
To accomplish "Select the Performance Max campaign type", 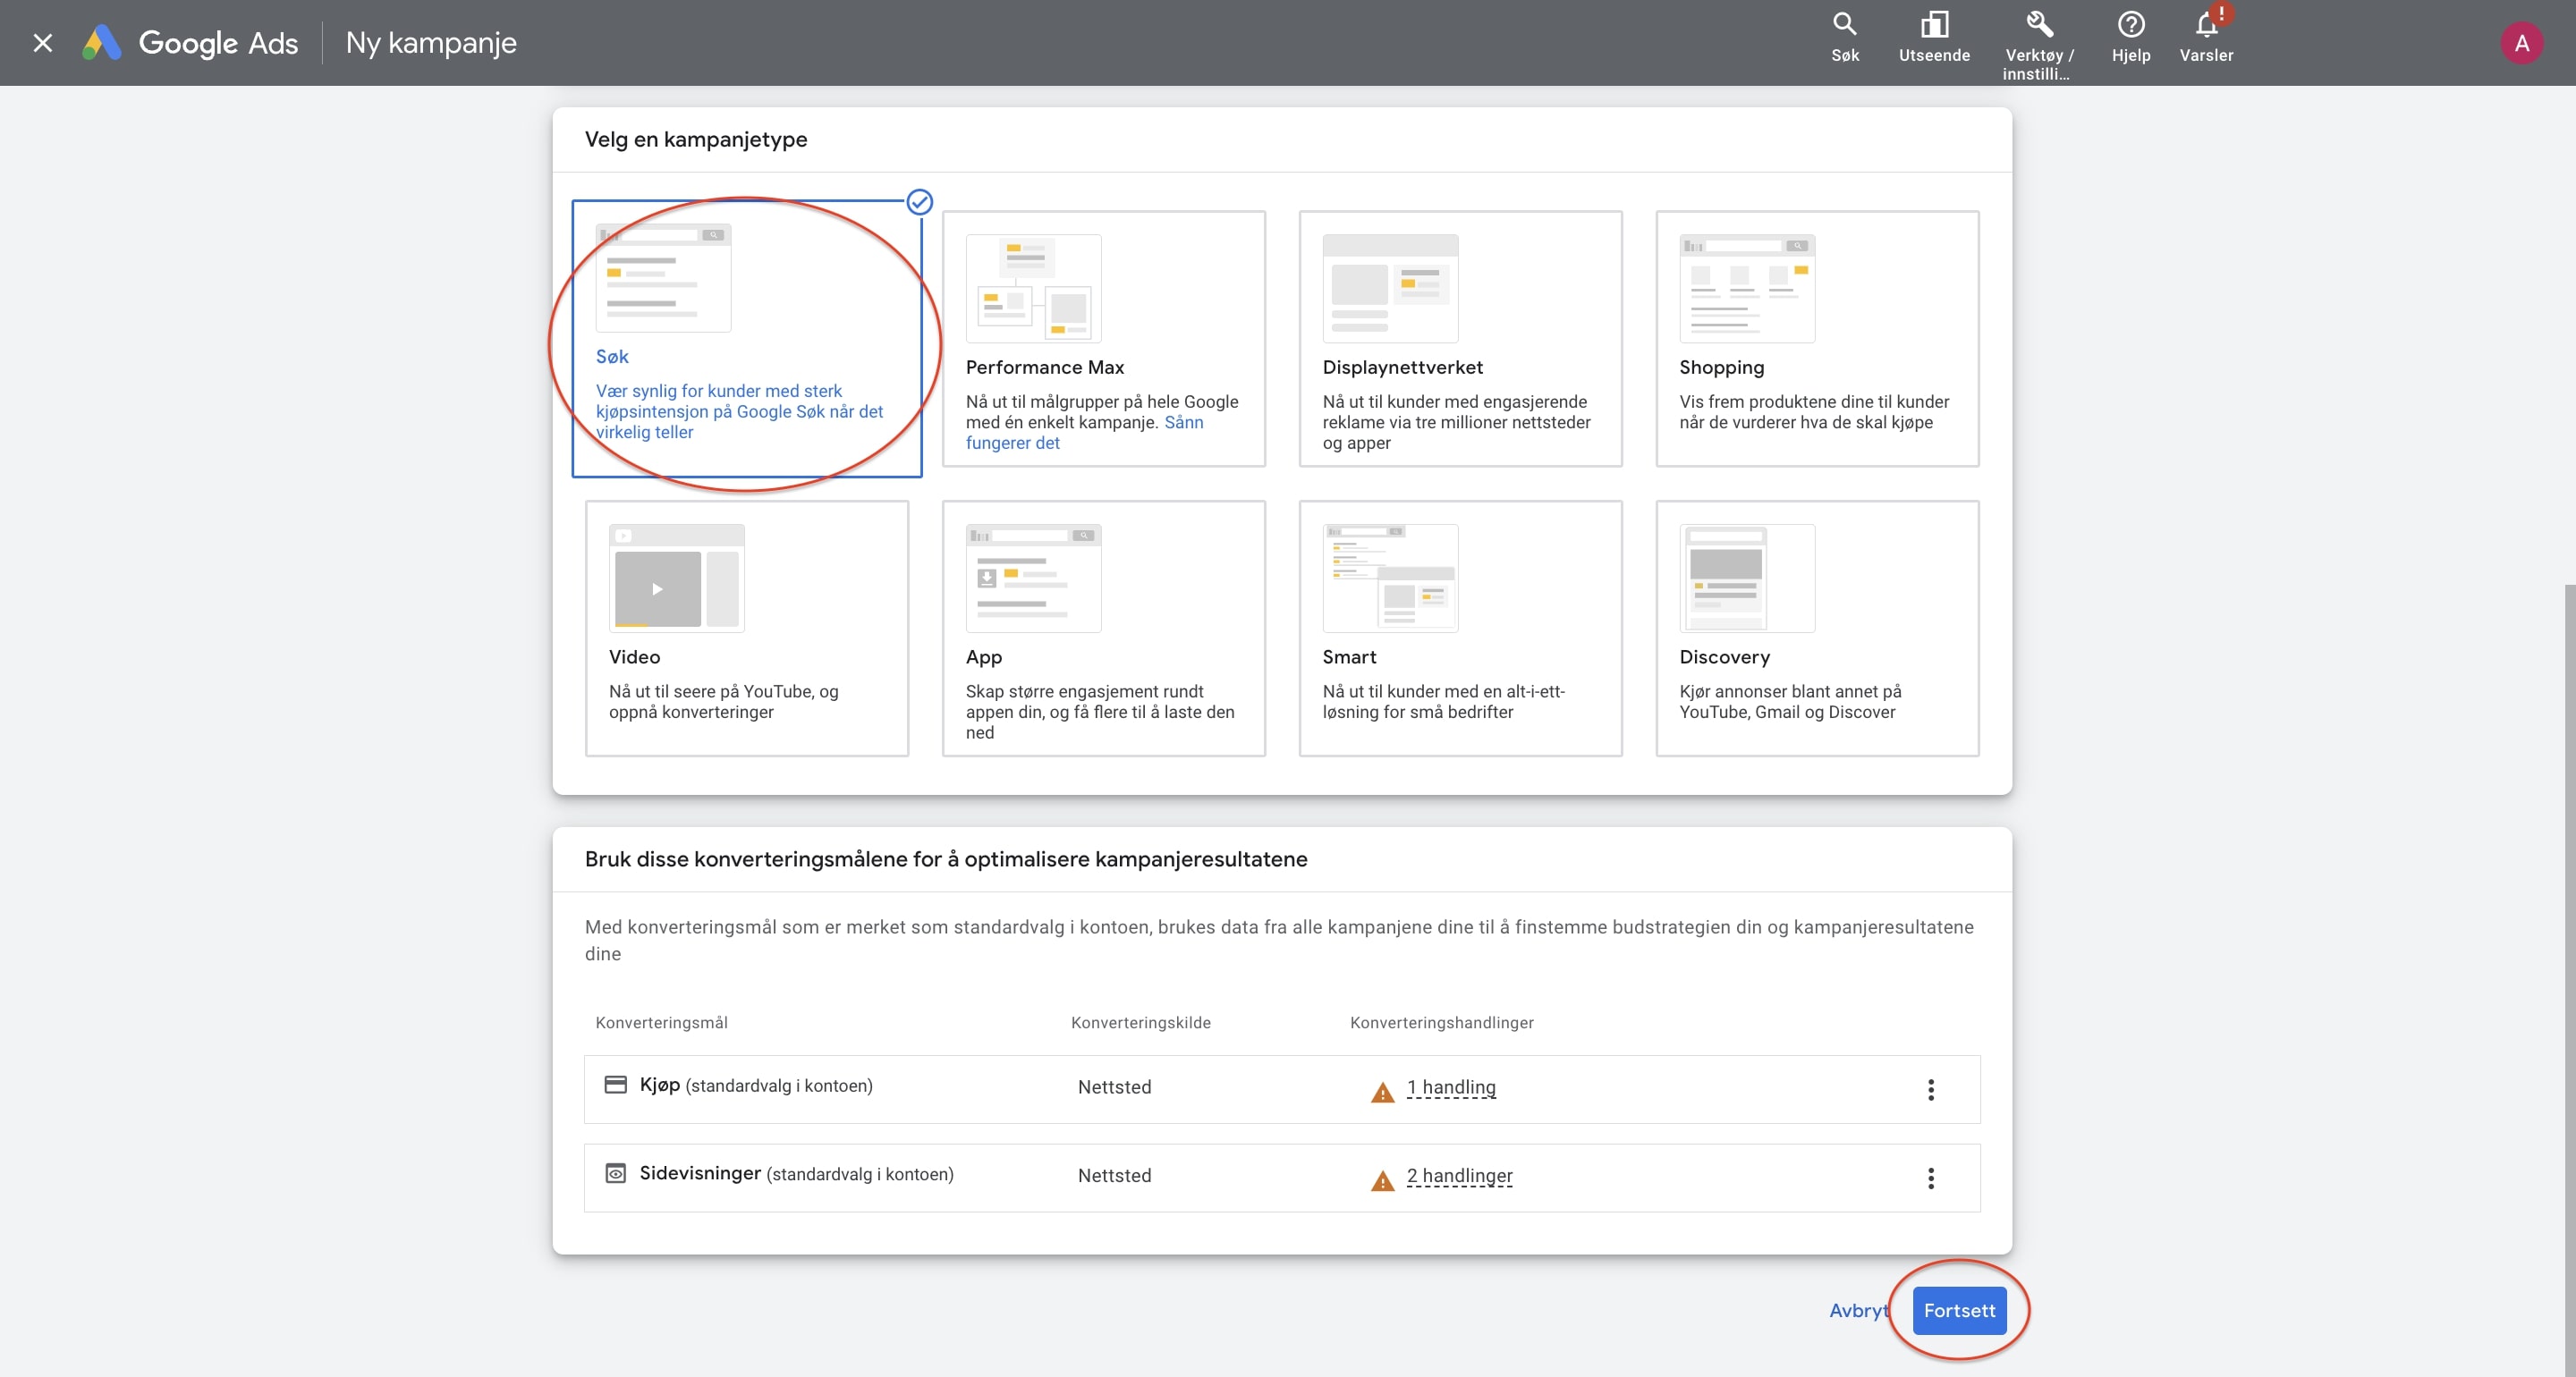I will coord(1103,339).
